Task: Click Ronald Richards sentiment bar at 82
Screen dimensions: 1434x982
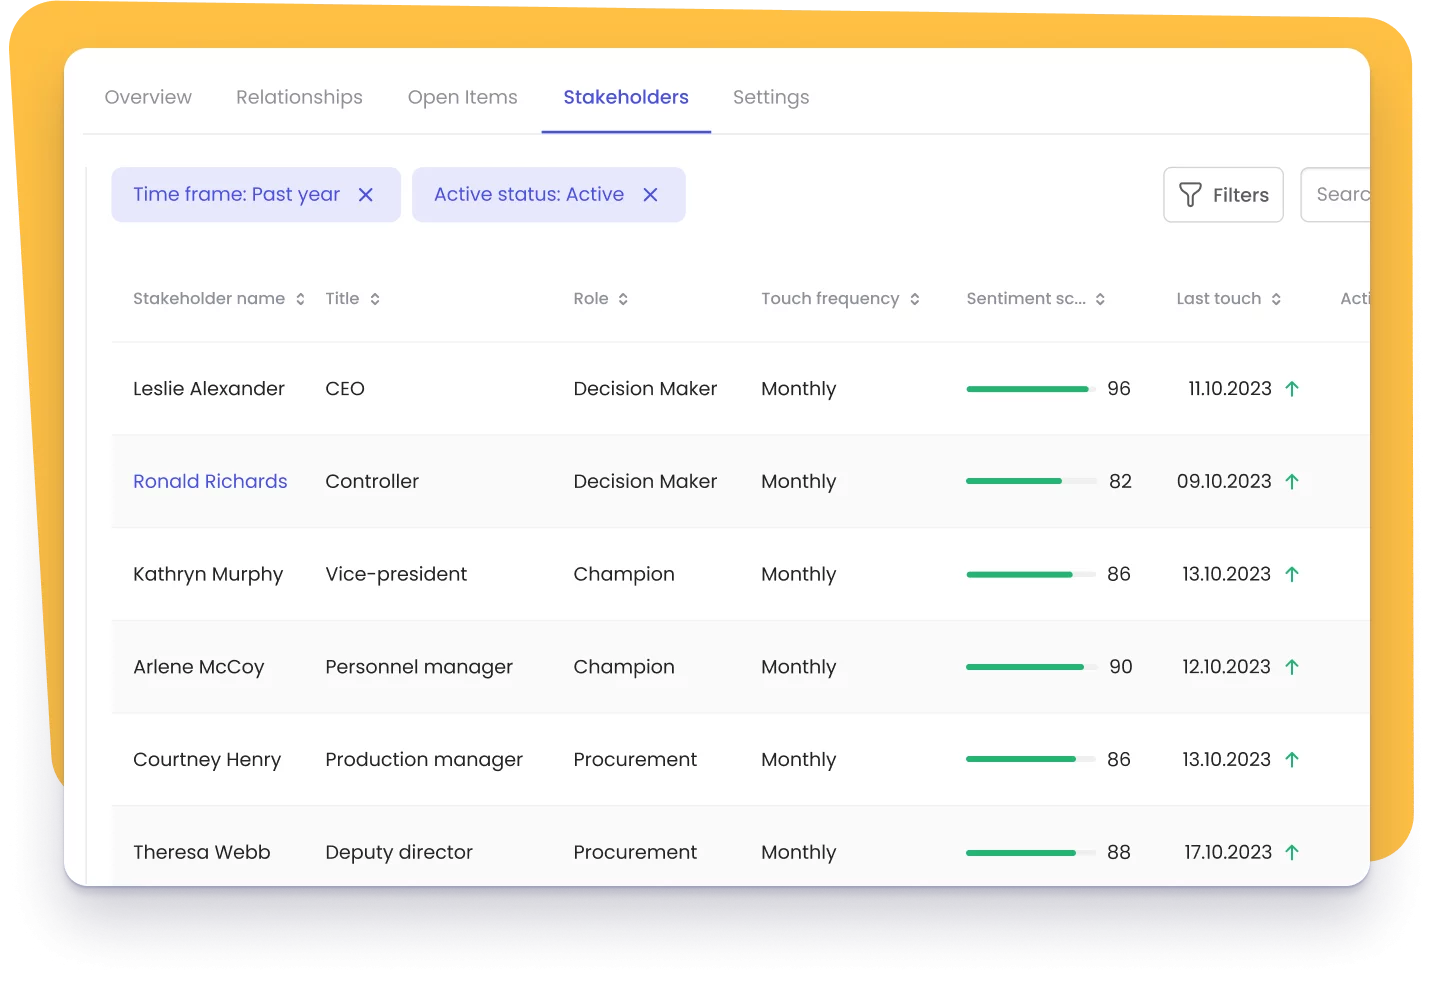Action: click(x=1031, y=481)
